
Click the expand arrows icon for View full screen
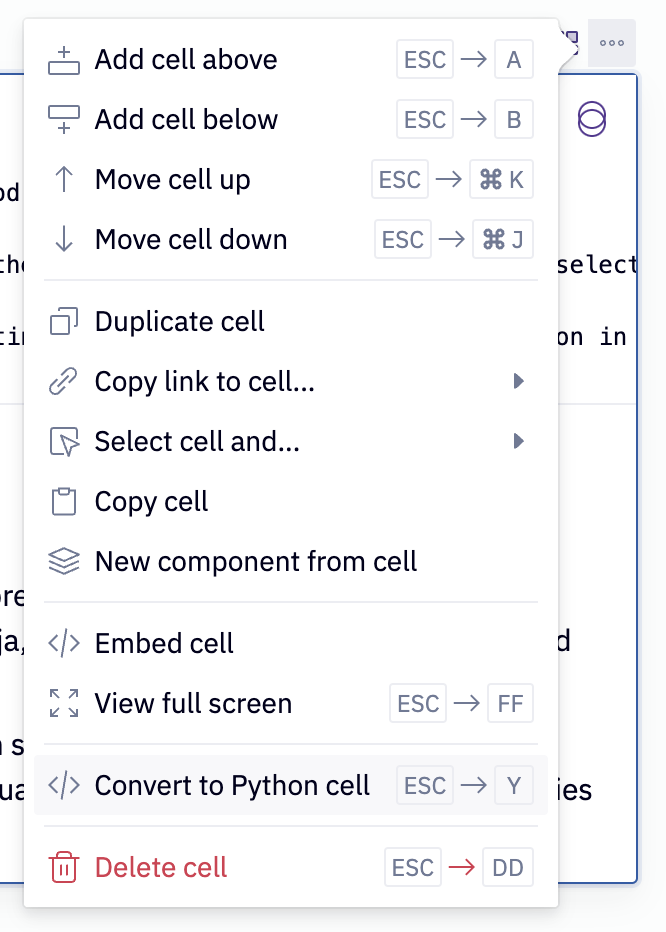[62, 703]
